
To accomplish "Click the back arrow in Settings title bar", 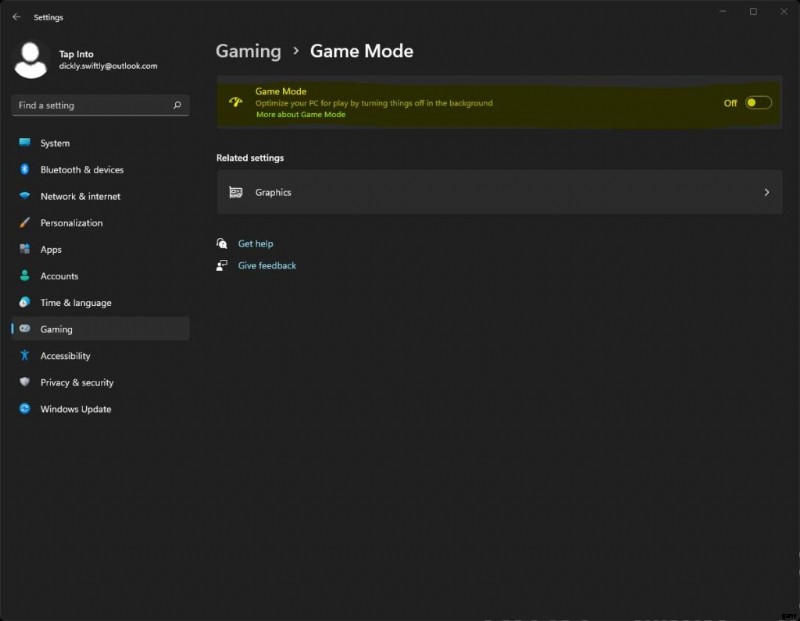I will (16, 17).
